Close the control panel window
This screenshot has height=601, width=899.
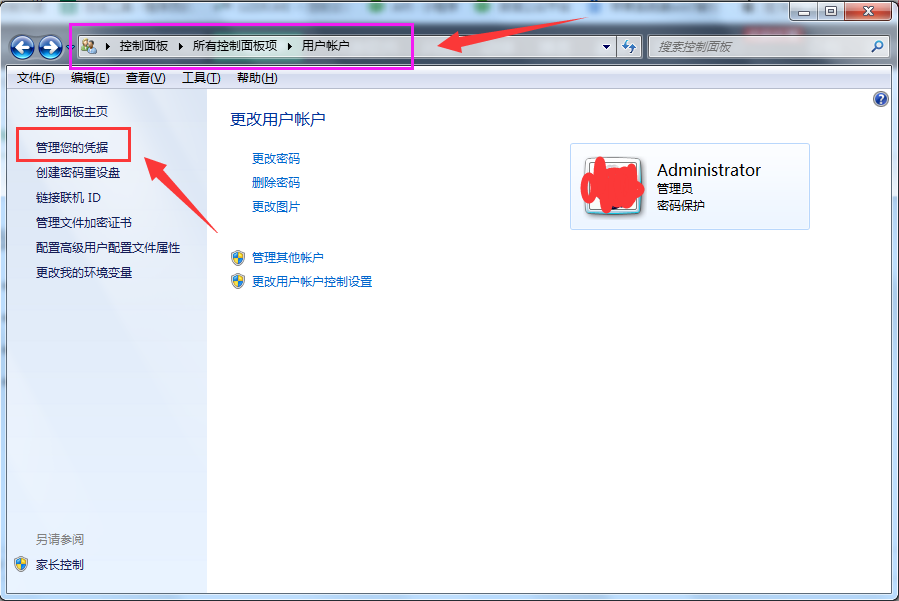click(868, 11)
